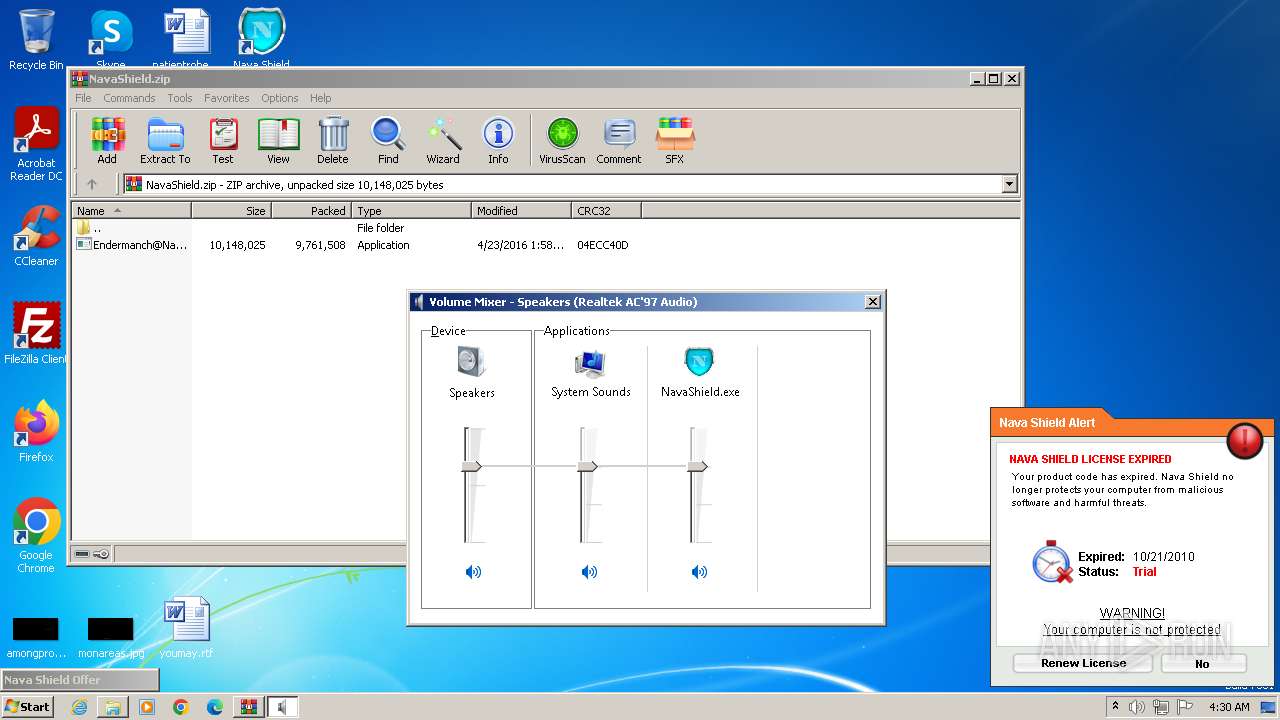Viewport: 1280px width, 720px height.
Task: Click the Info toolbar icon
Action: (x=498, y=140)
